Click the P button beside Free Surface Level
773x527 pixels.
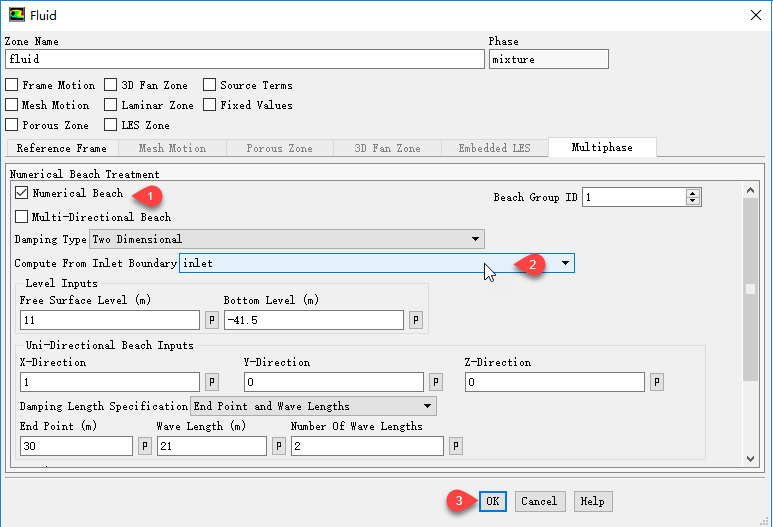(212, 320)
